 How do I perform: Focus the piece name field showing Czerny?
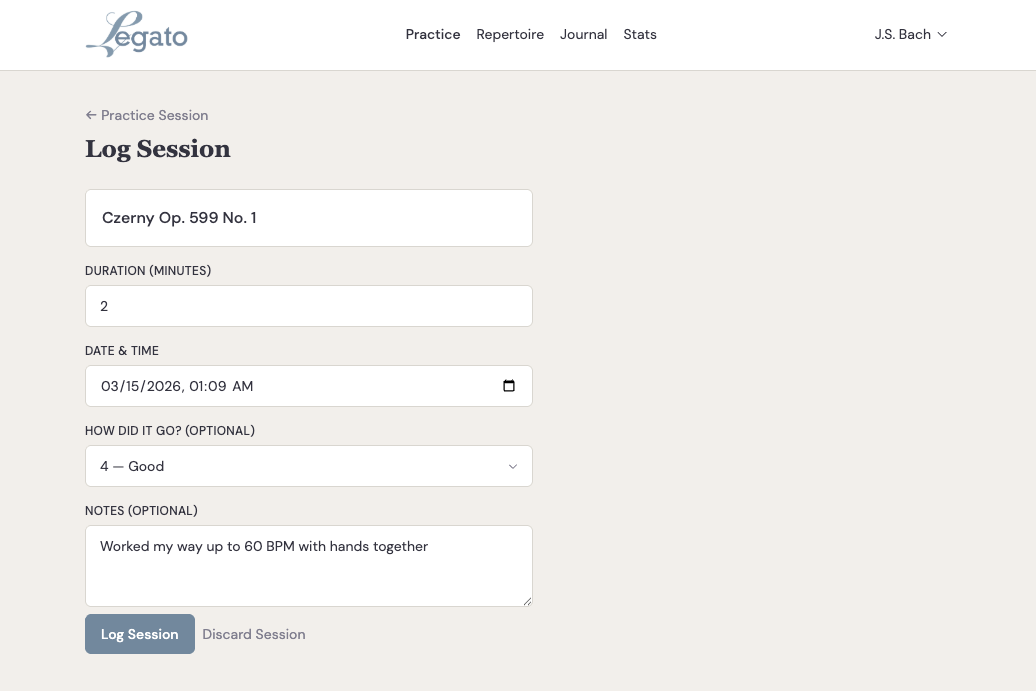(309, 217)
